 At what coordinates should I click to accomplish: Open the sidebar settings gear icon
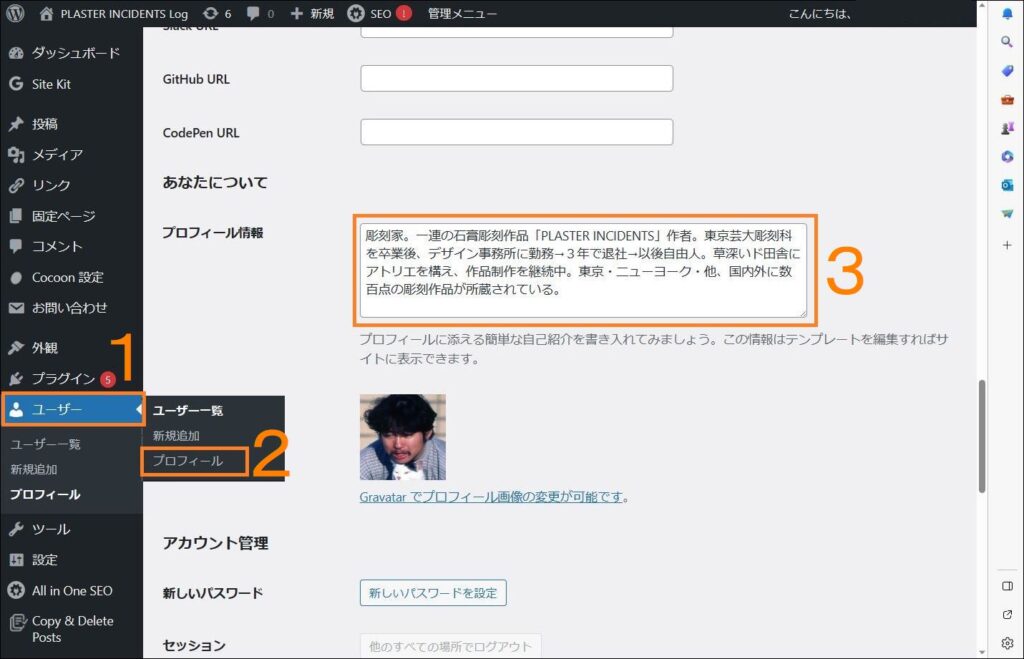coord(1007,643)
